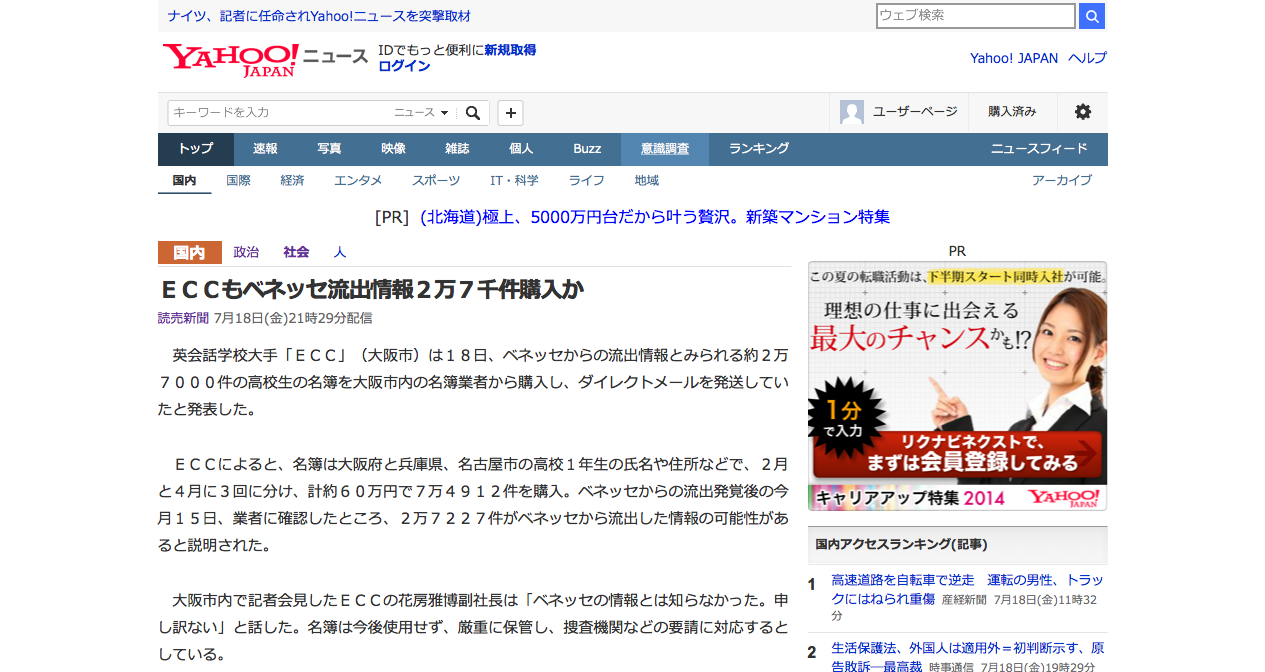Open the ヘルプ link
1265x672 pixels.
pos(1087,58)
